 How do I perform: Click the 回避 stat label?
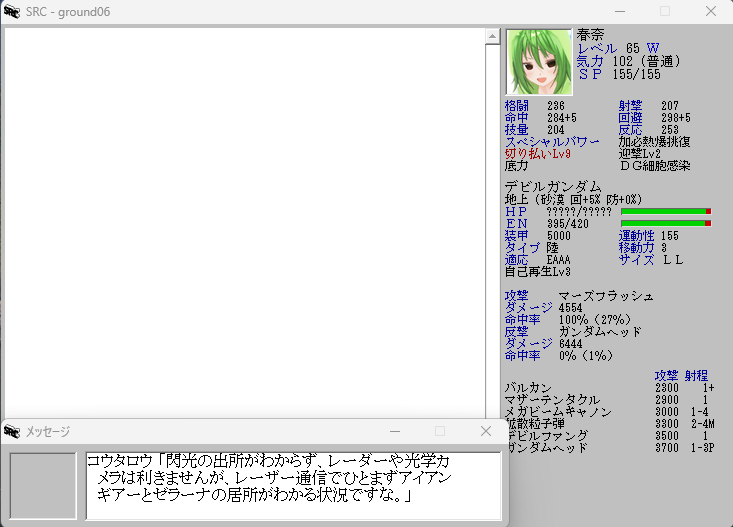(631, 118)
